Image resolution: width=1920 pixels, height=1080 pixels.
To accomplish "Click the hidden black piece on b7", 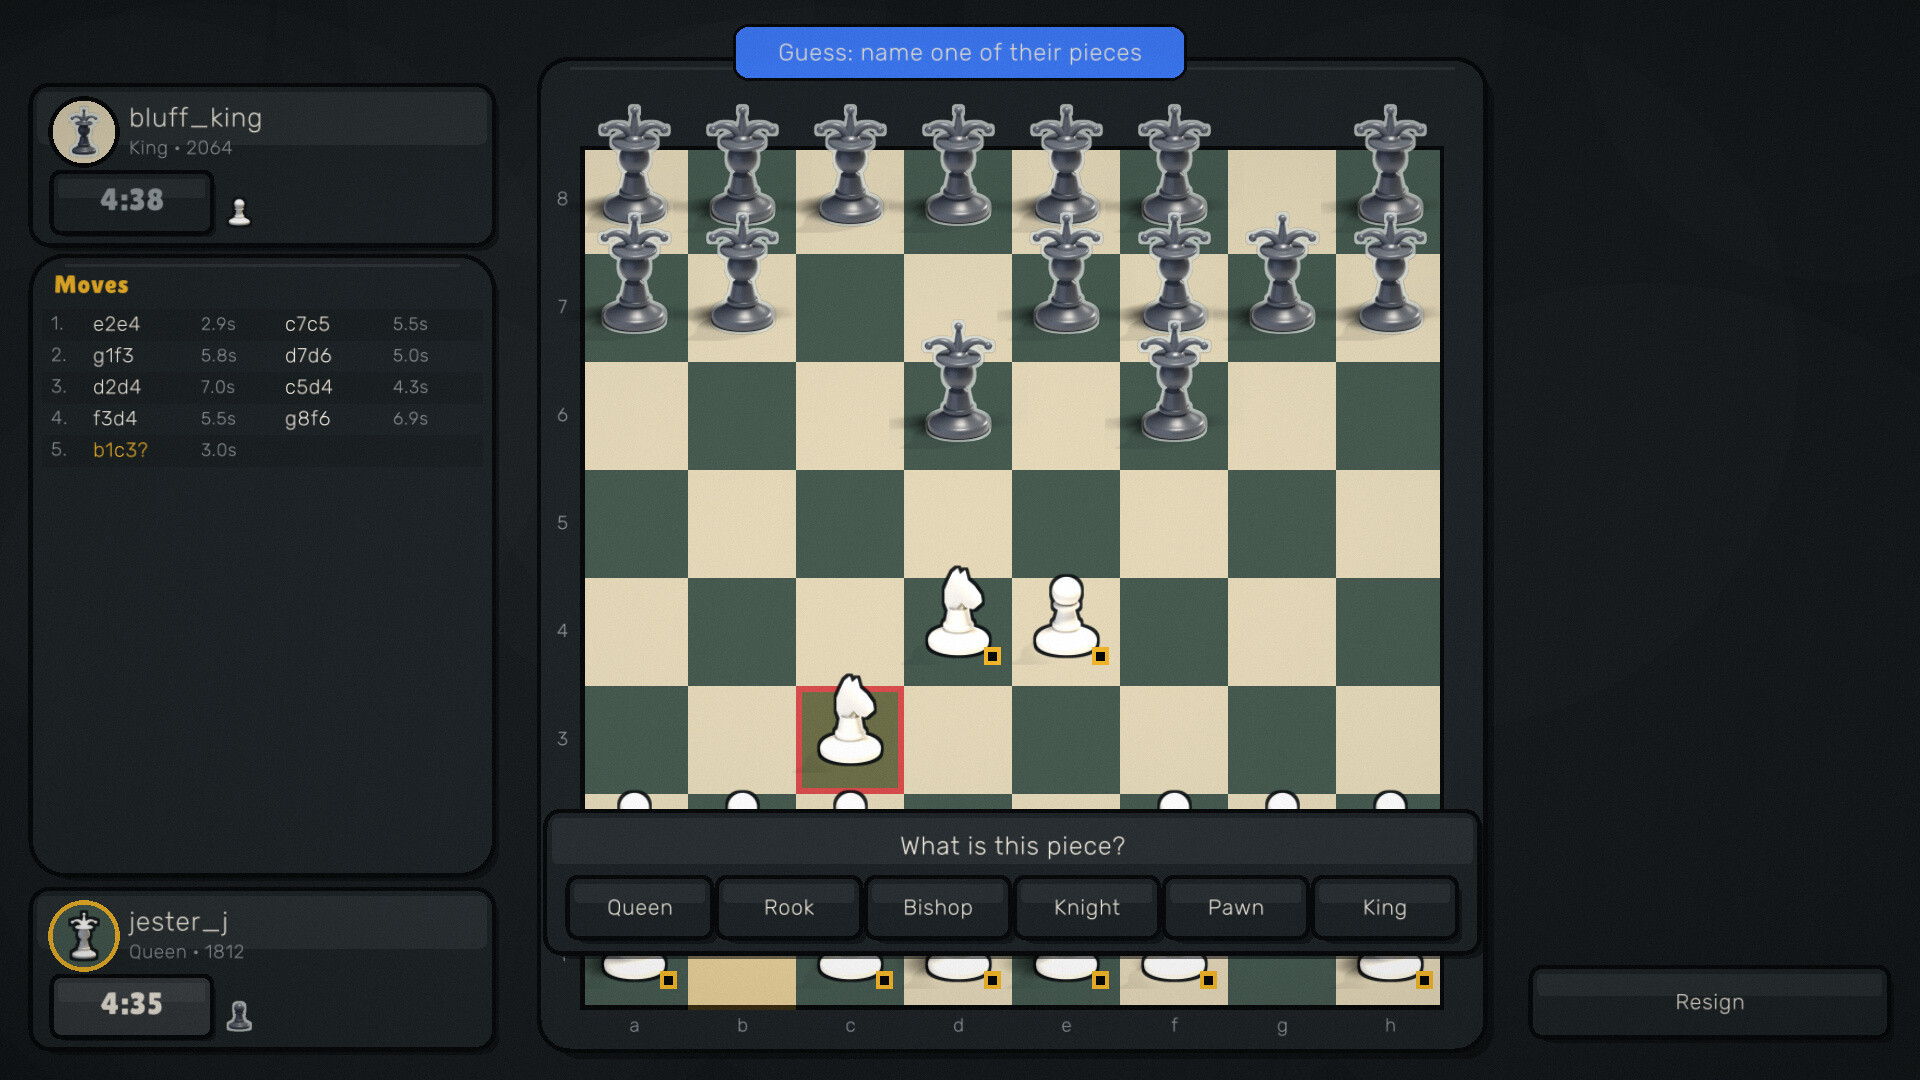I will pyautogui.click(x=742, y=275).
